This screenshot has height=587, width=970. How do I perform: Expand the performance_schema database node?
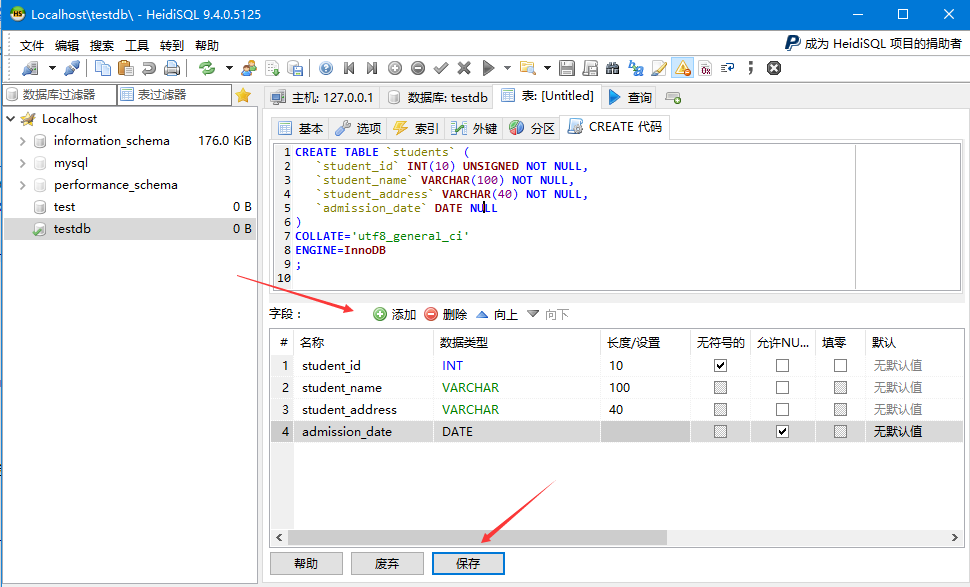pos(22,185)
